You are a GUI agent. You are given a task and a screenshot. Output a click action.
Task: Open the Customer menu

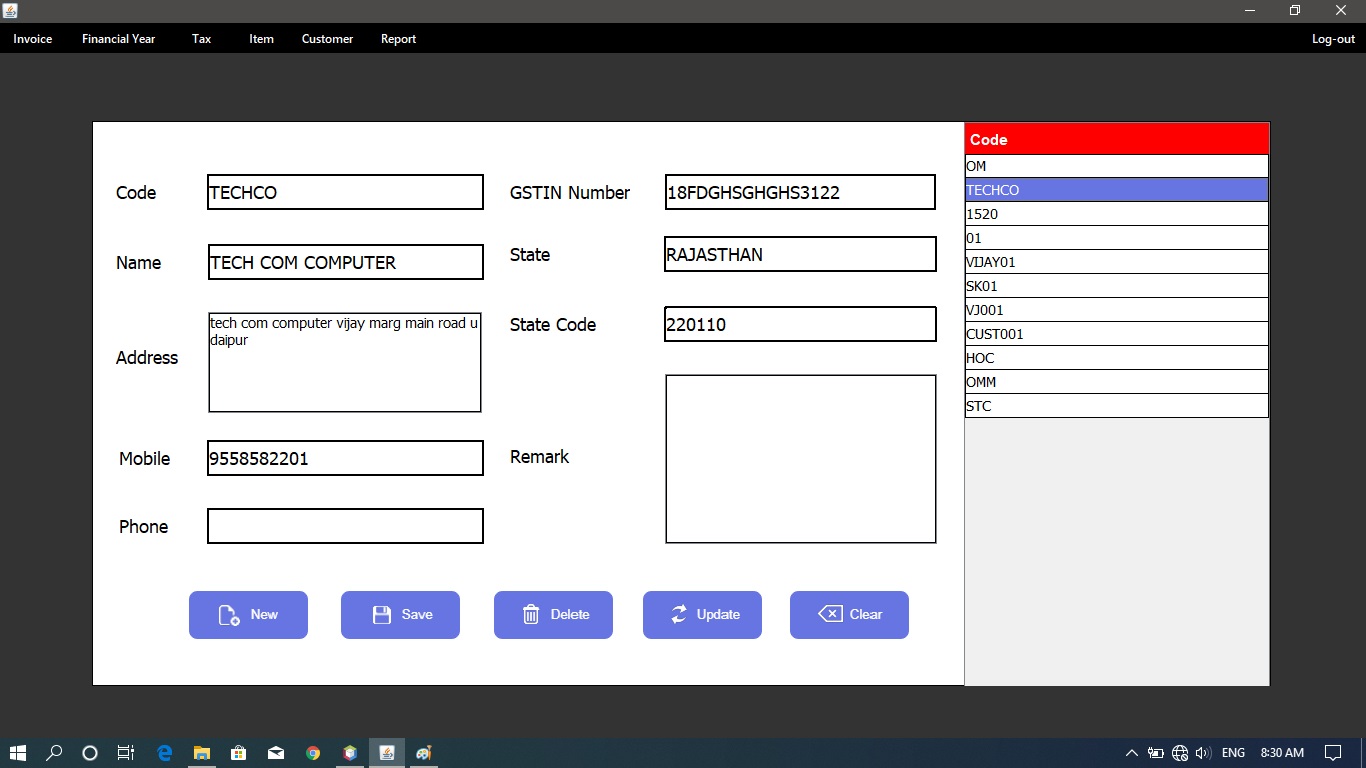click(327, 39)
